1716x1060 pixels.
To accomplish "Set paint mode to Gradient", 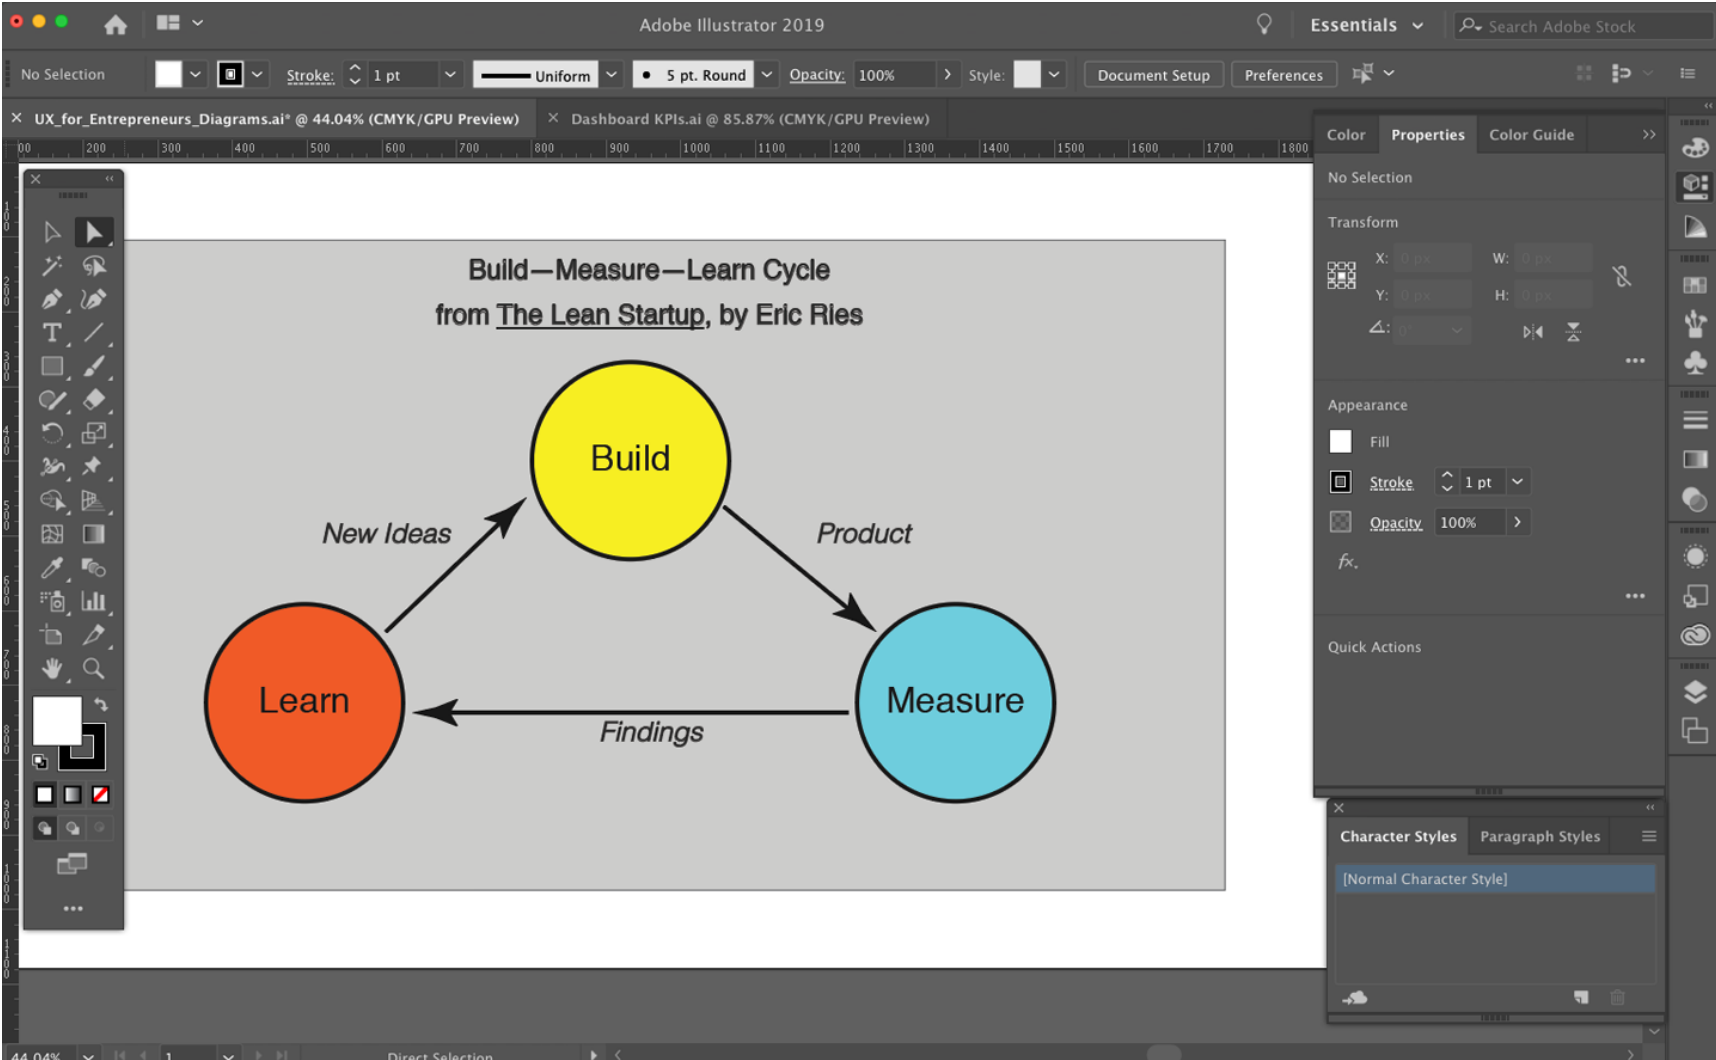I will pos(73,795).
